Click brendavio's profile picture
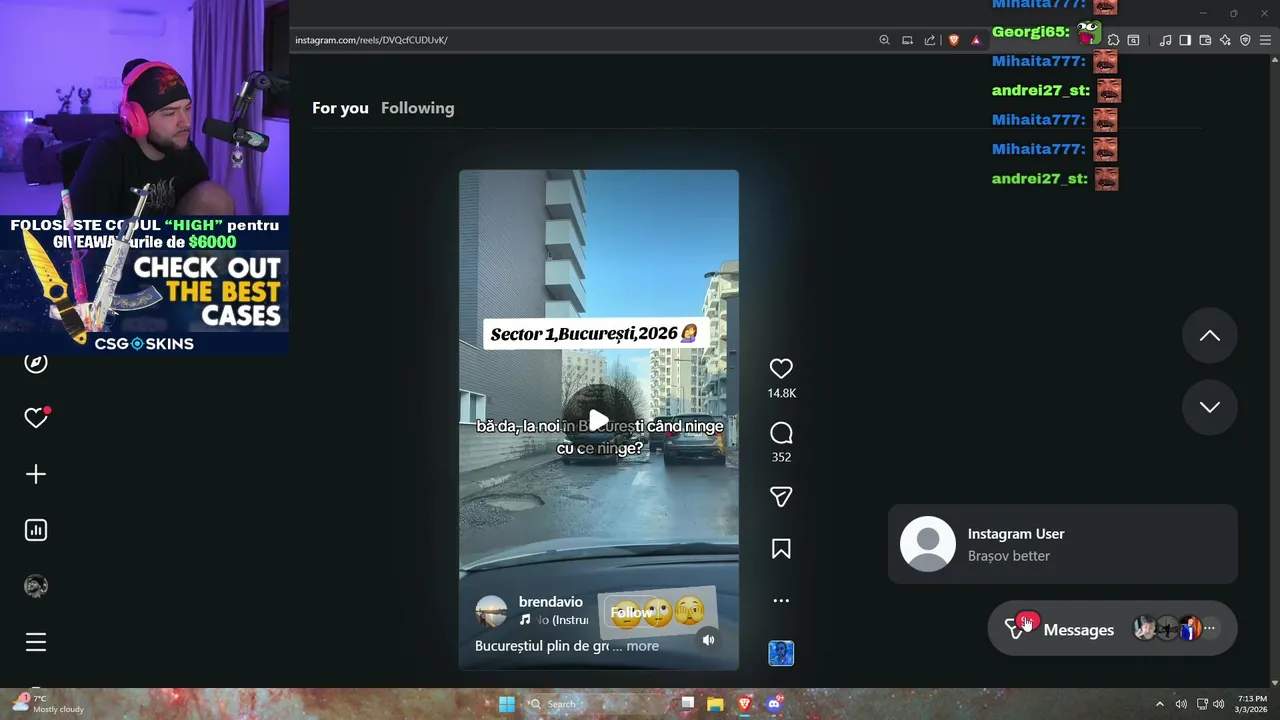1280x720 pixels. point(491,611)
